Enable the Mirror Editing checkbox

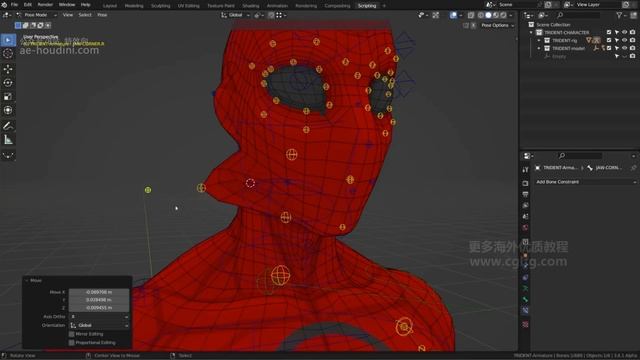click(x=71, y=334)
